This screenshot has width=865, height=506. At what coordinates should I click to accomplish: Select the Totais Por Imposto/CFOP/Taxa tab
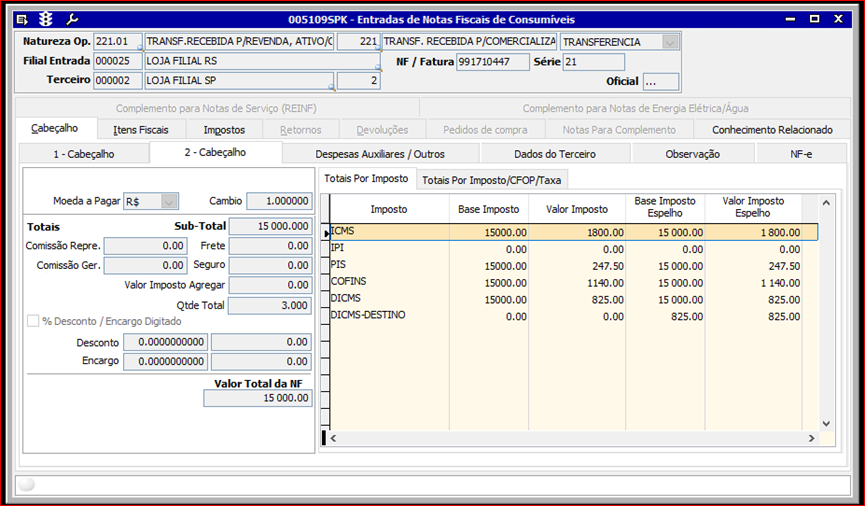pyautogui.click(x=491, y=180)
